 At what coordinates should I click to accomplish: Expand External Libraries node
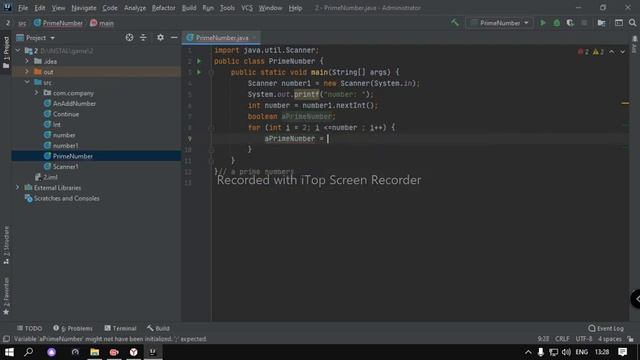[x=18, y=188]
